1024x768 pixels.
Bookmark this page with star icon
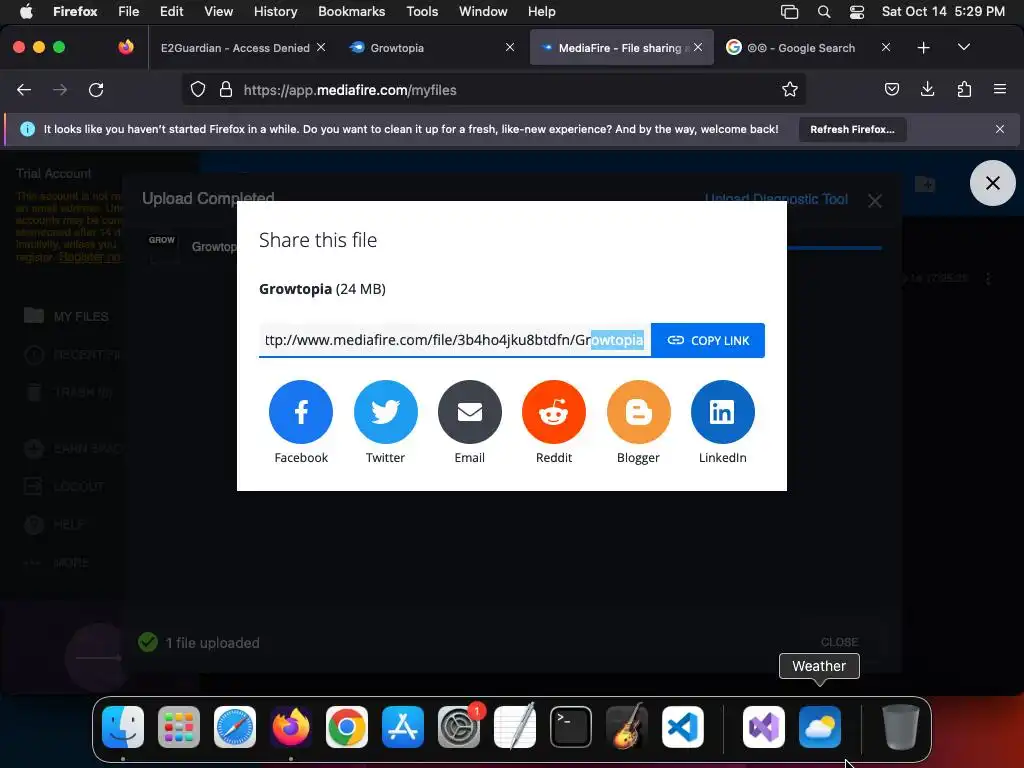tap(790, 89)
